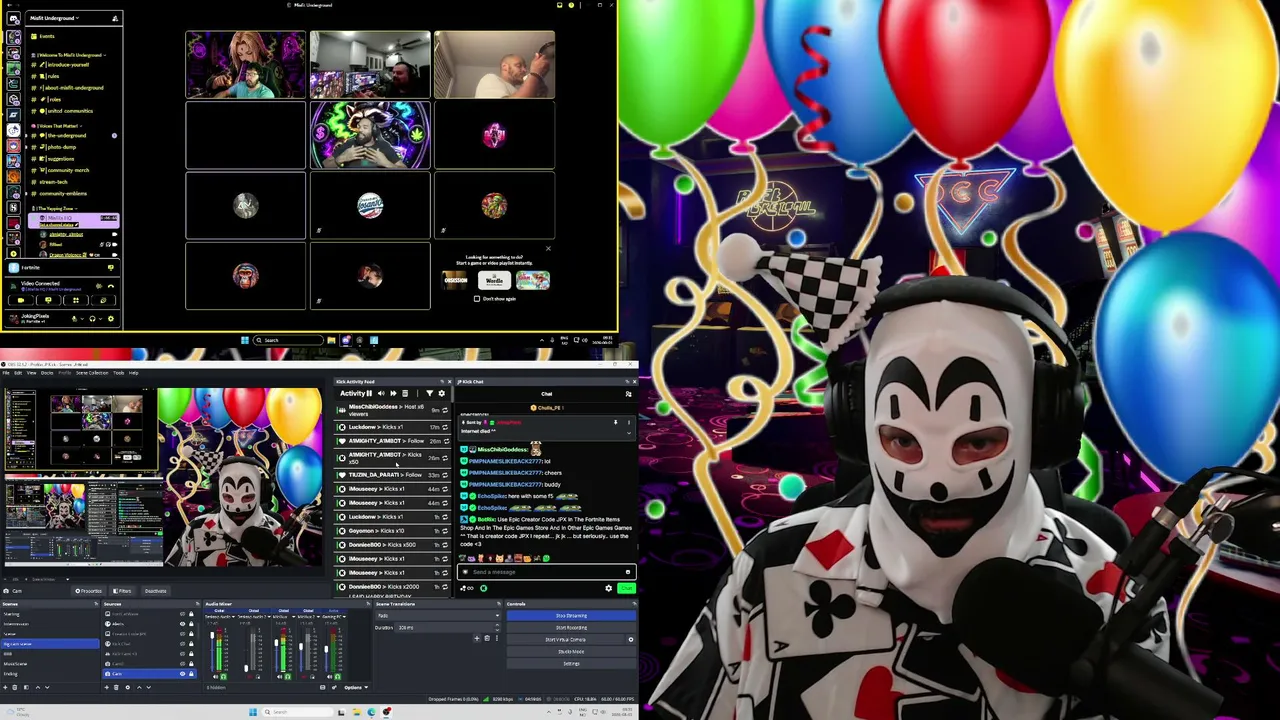The width and height of the screenshot is (1280, 720).
Task: Open Discord user settings gear
Action: (111, 319)
